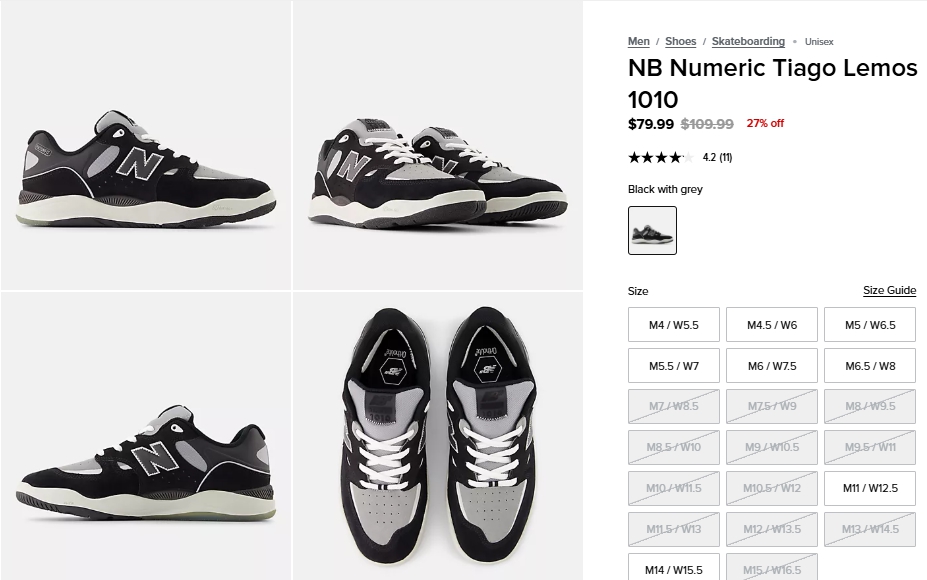Open the top-down pair shoe photo
The height and width of the screenshot is (580, 927).
[437, 436]
